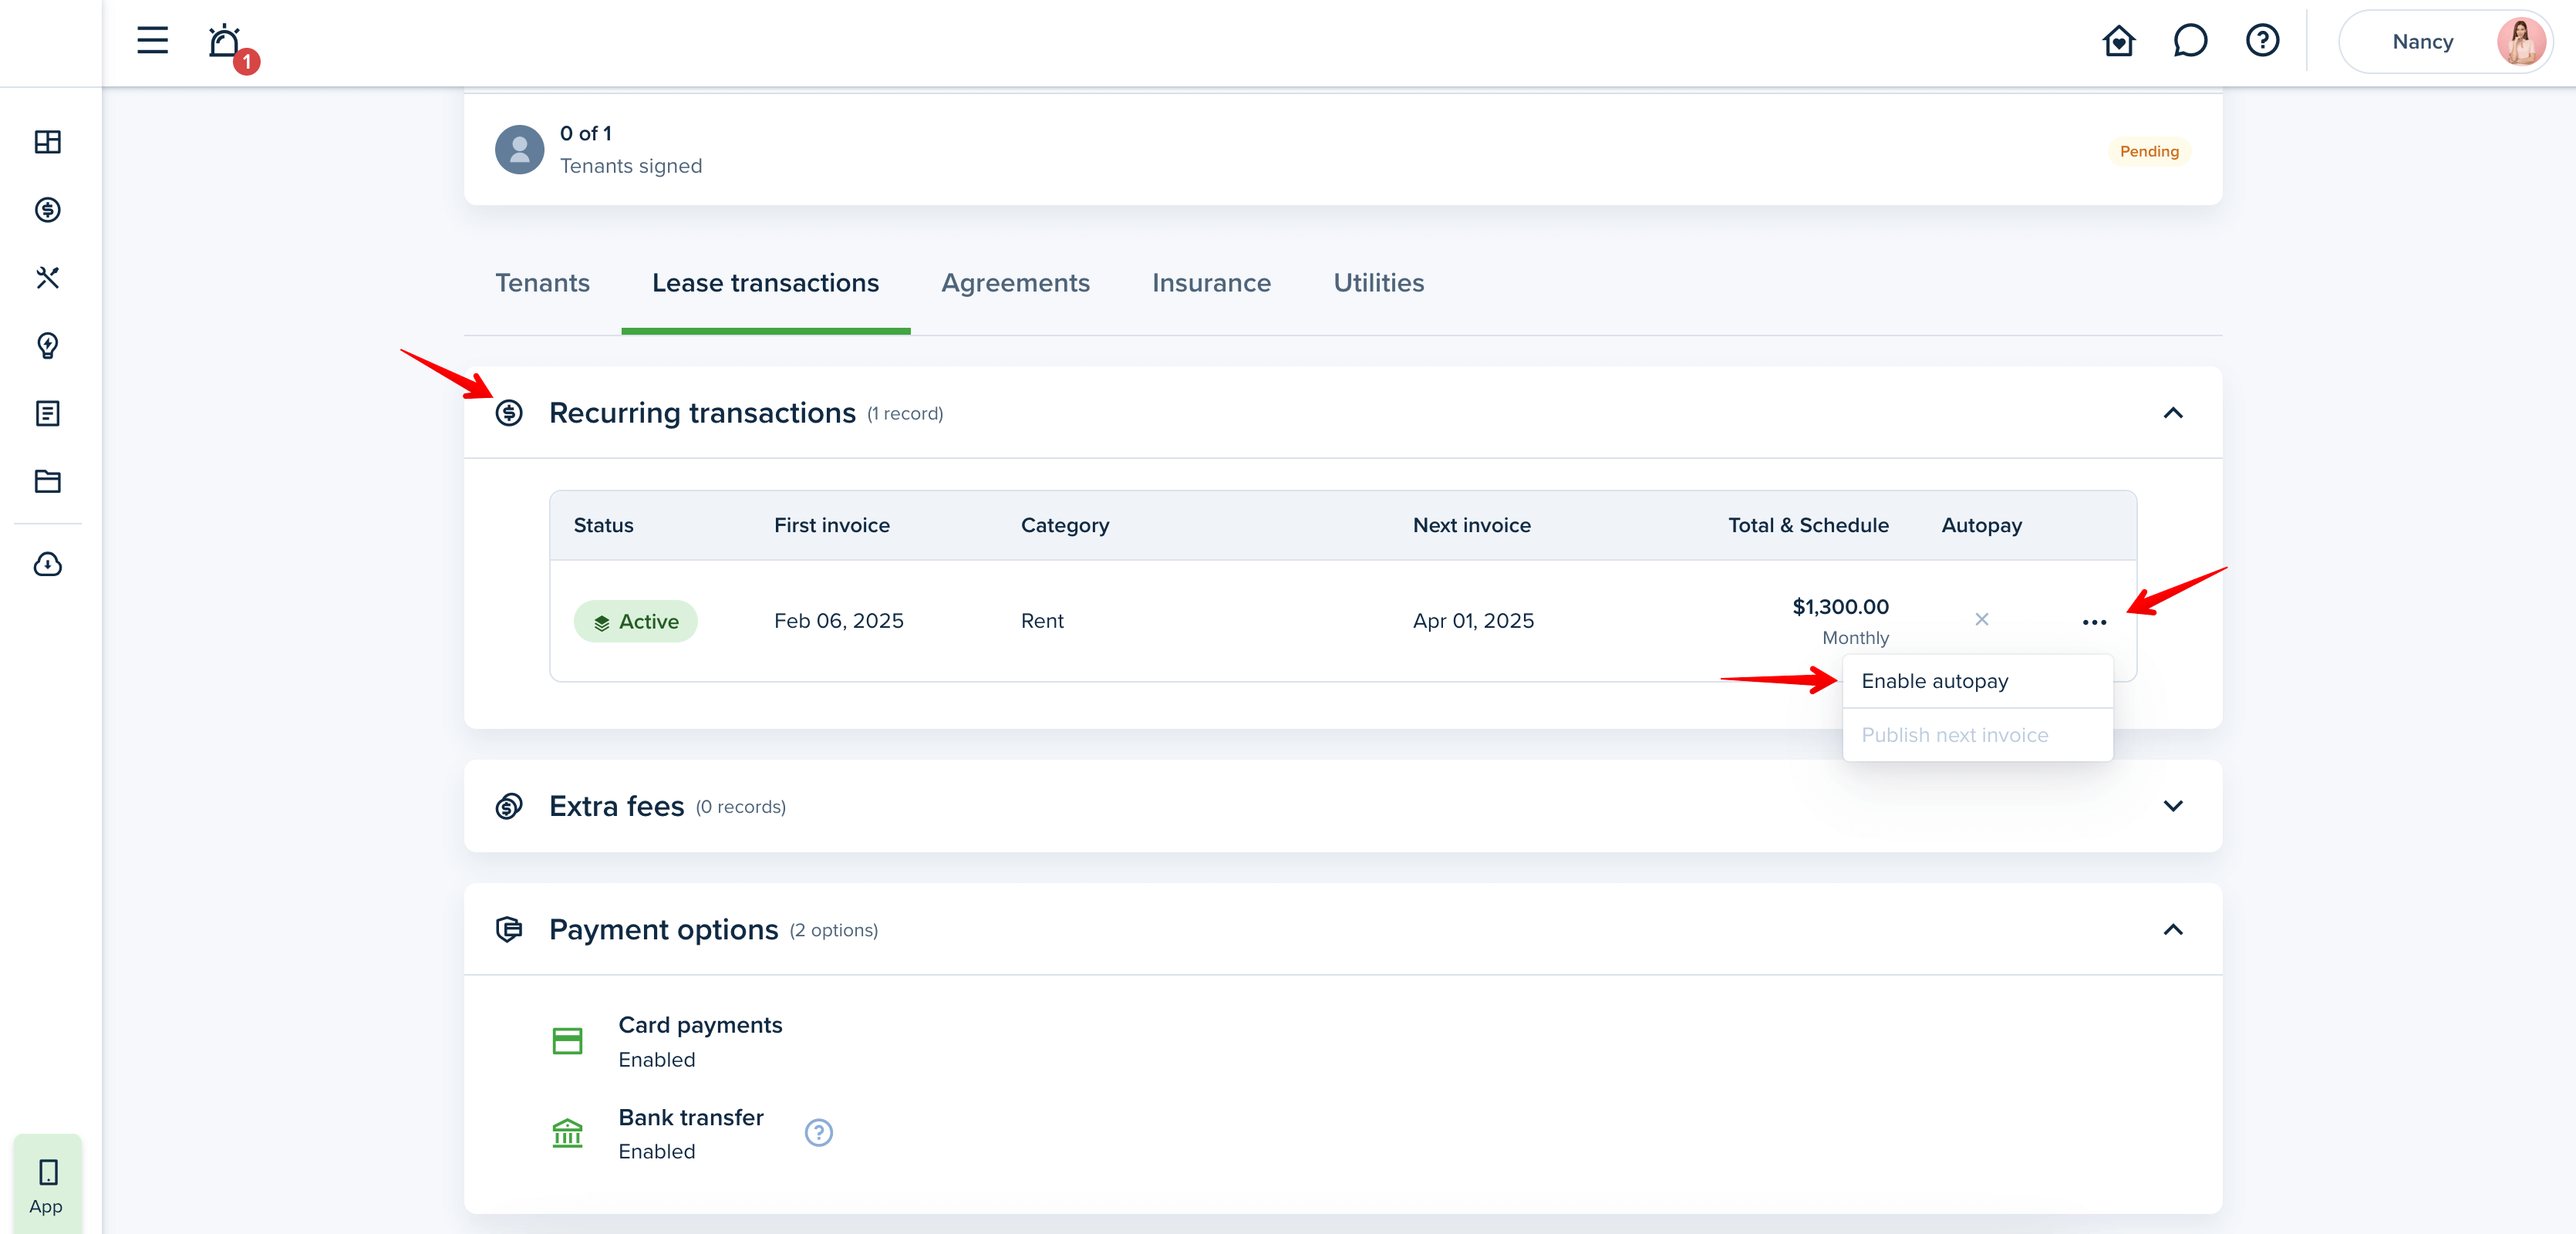This screenshot has height=1234, width=2576.
Task: Select Publish next invoice menu item
Action: click(1977, 735)
